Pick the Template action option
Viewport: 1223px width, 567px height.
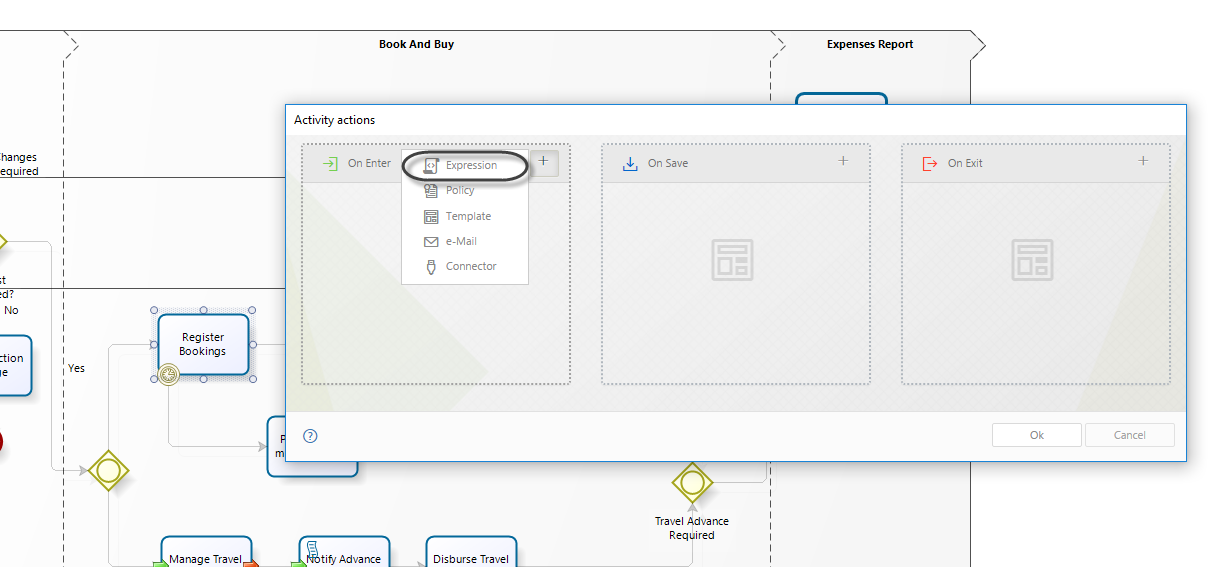[467, 216]
